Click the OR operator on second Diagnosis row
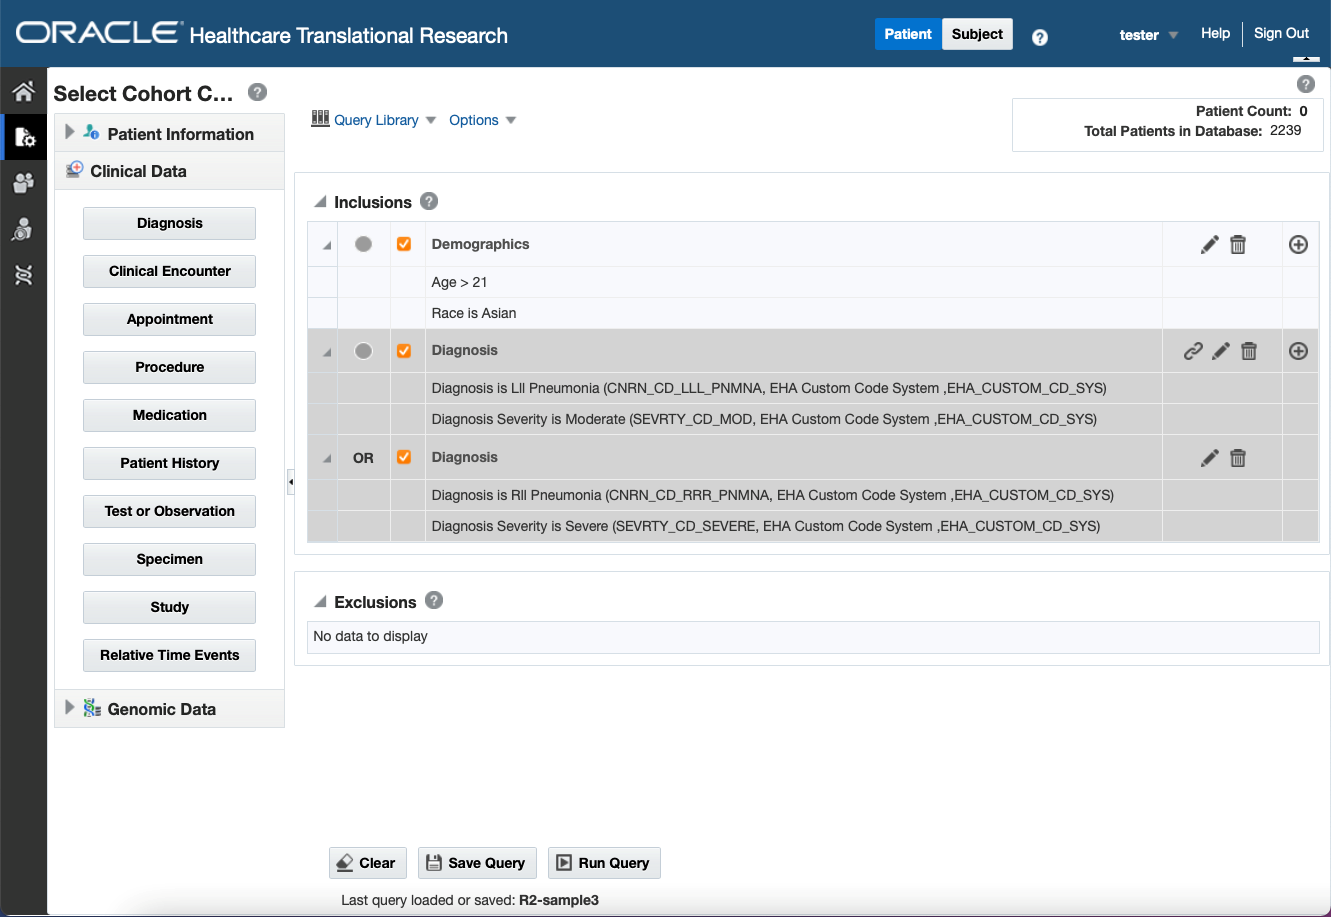The width and height of the screenshot is (1331, 917). pyautogui.click(x=363, y=458)
